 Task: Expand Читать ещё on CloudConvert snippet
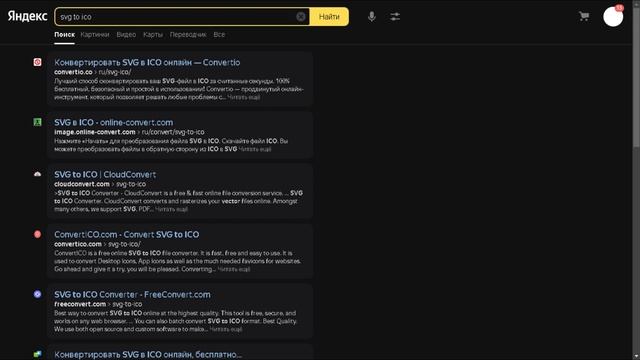pos(171,209)
